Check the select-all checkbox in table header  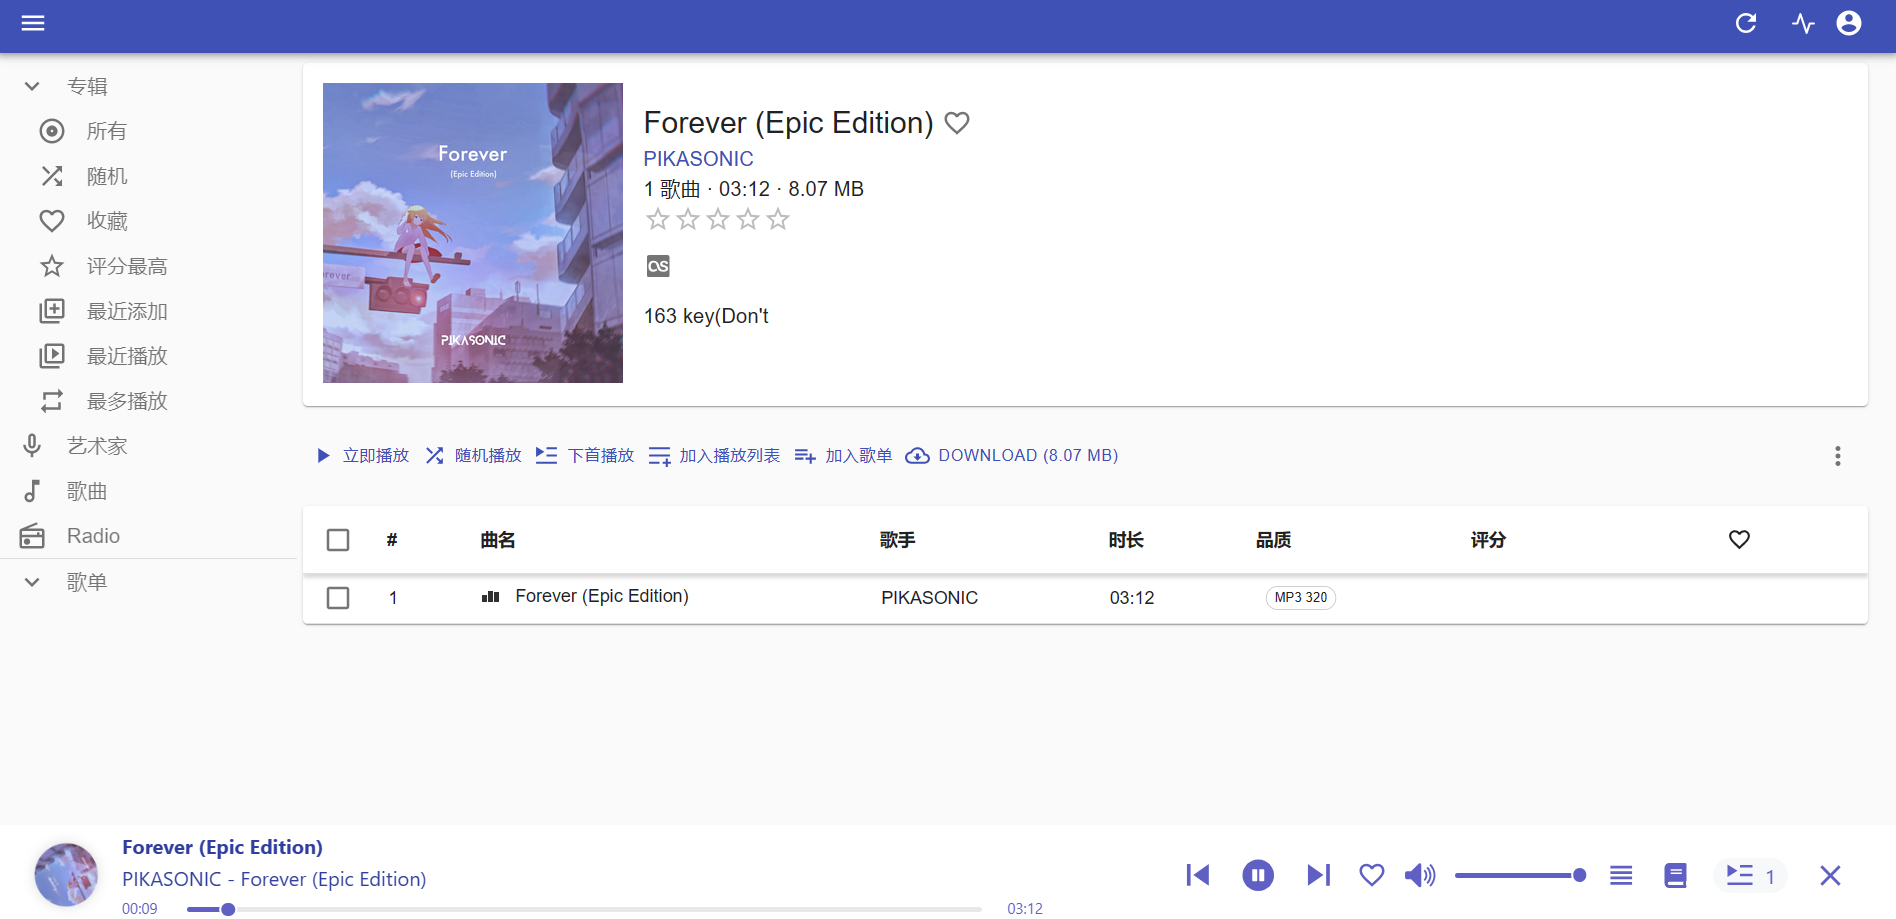pyautogui.click(x=338, y=540)
